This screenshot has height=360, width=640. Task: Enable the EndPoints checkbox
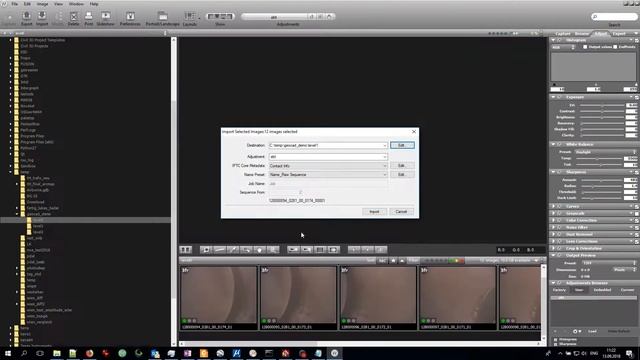coord(615,47)
